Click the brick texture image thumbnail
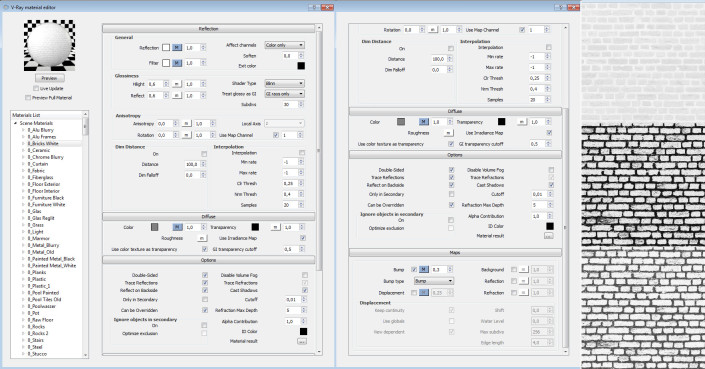Viewport: 705px width, 369px height. click(643, 184)
